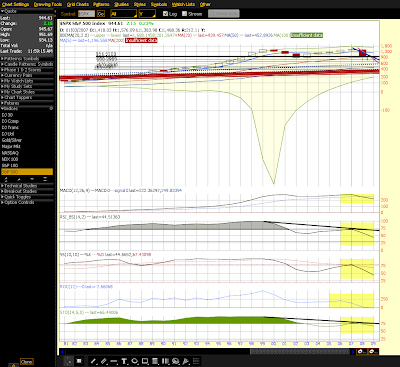Click the Go button next to Symbol

click(101, 14)
